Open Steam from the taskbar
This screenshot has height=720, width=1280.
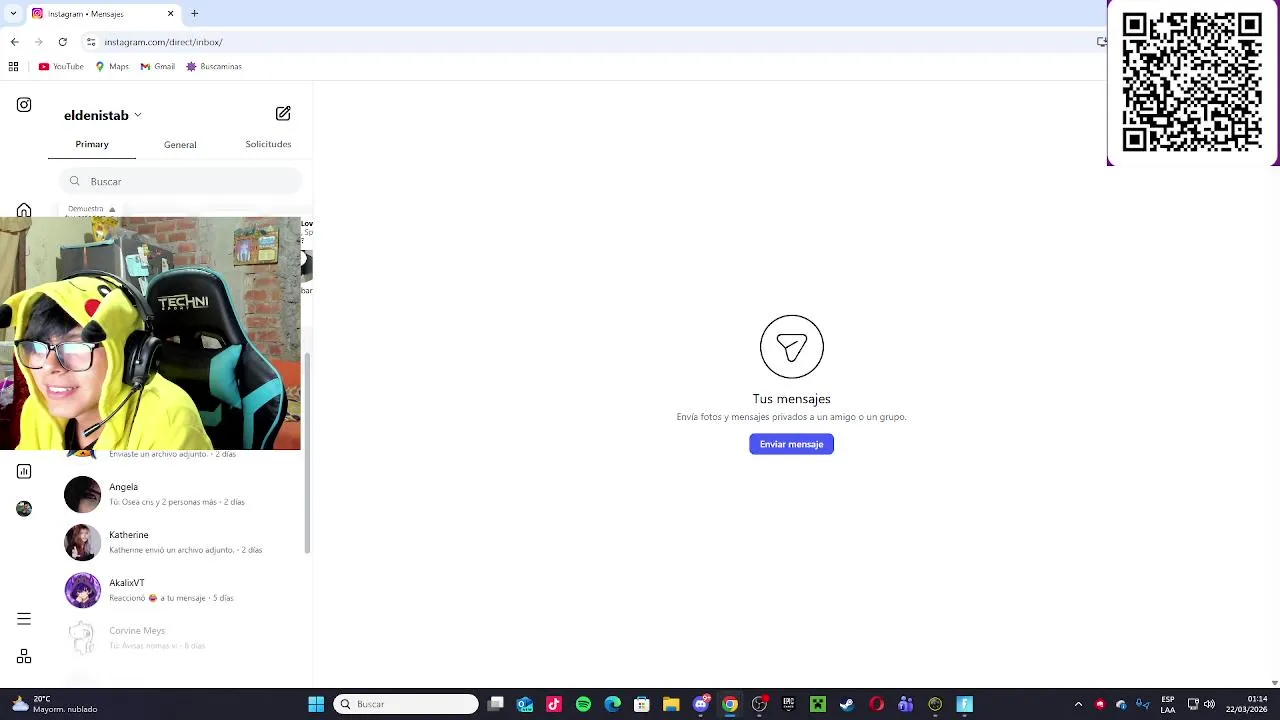coord(847,704)
